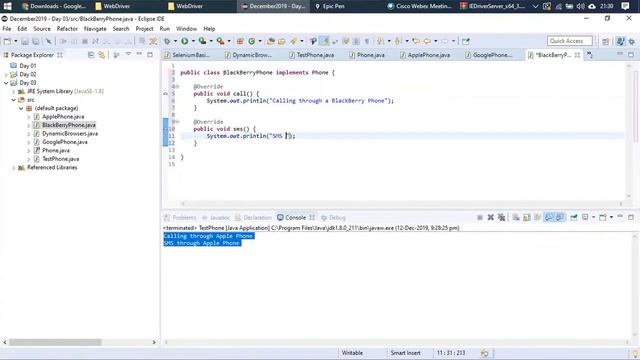Image resolution: width=640 pixels, height=360 pixels.
Task: Open the New dropdown arrow in toolbar
Action: pyautogui.click(x=16, y=41)
